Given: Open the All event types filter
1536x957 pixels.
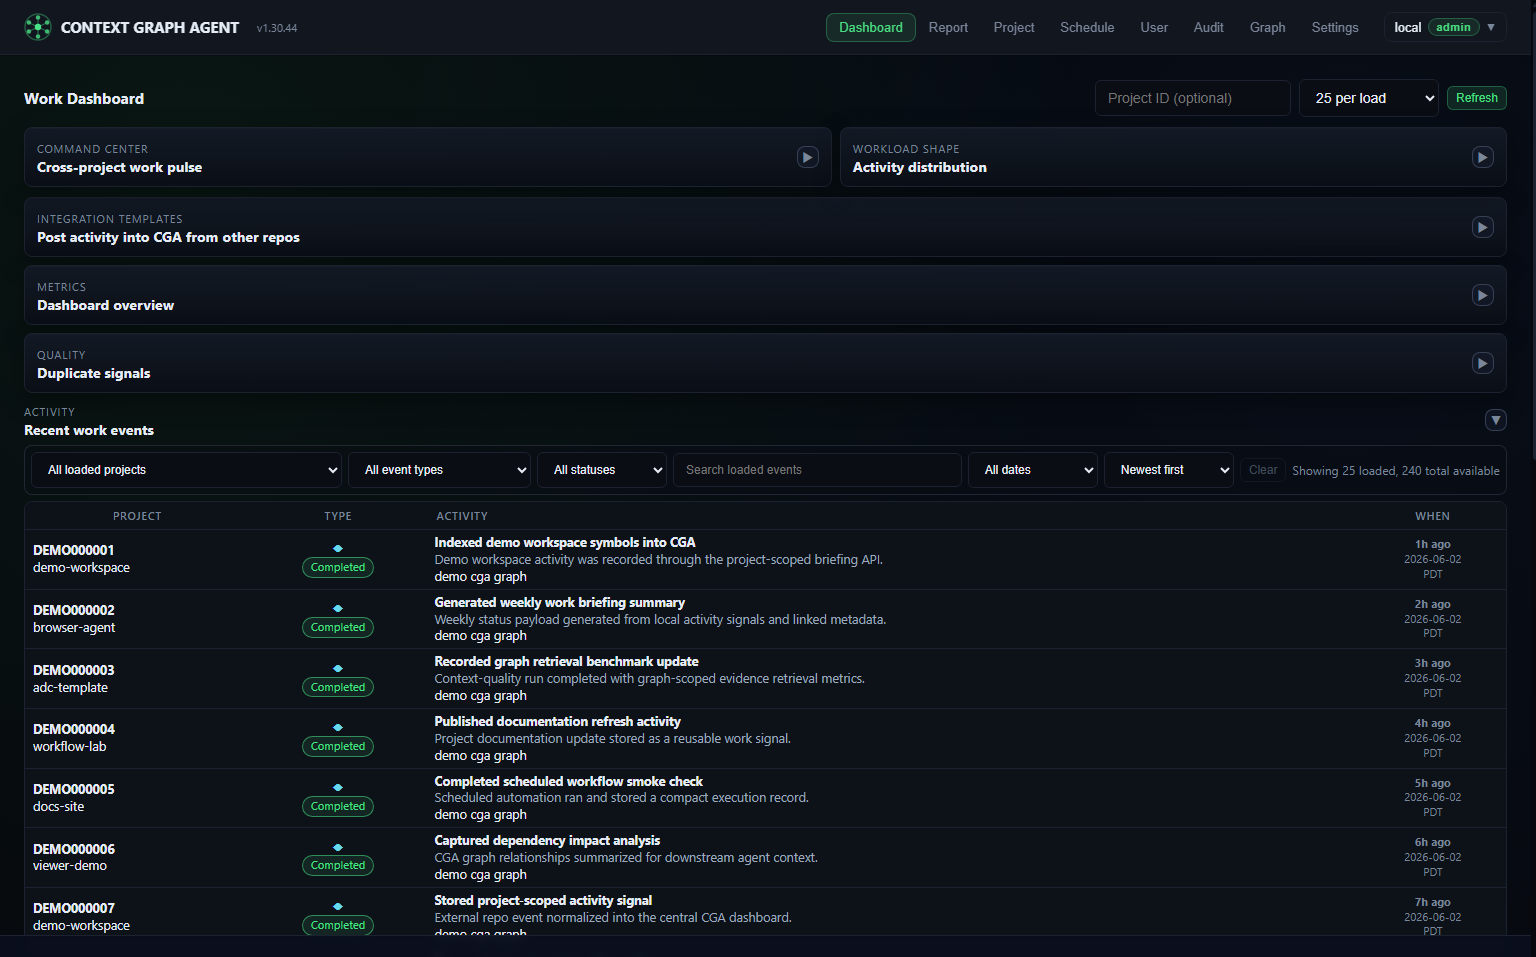Looking at the screenshot, I should tap(440, 470).
